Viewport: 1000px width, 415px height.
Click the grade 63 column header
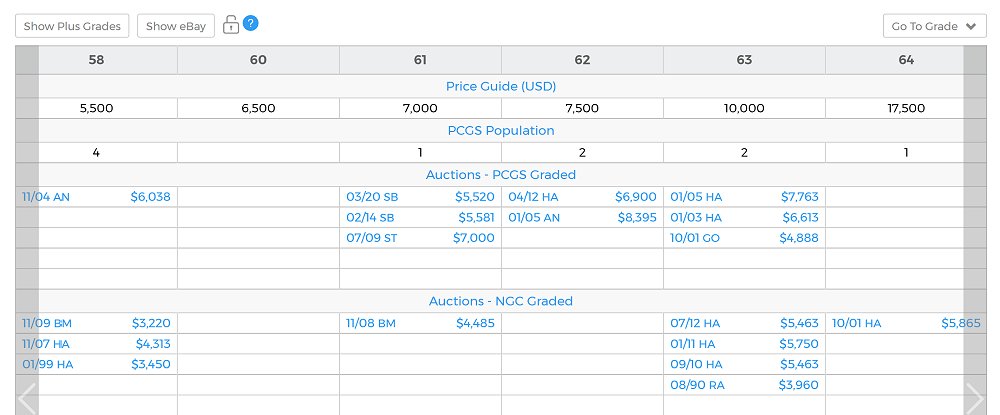[744, 60]
